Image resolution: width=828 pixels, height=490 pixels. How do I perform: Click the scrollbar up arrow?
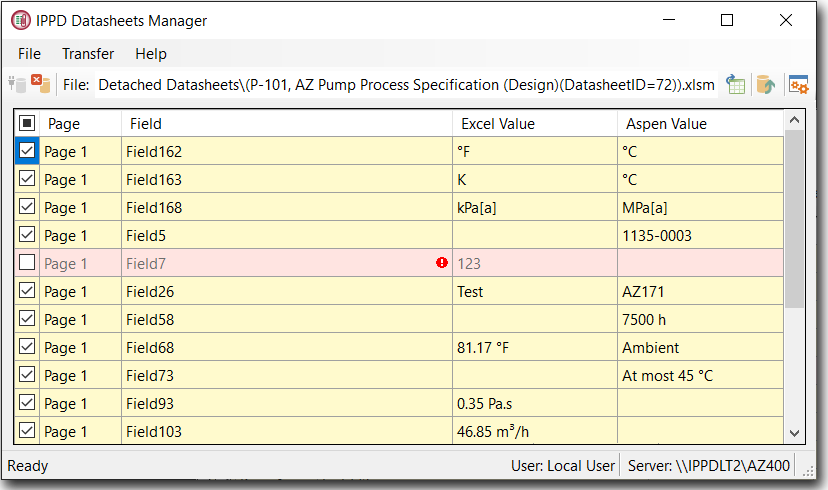click(795, 121)
